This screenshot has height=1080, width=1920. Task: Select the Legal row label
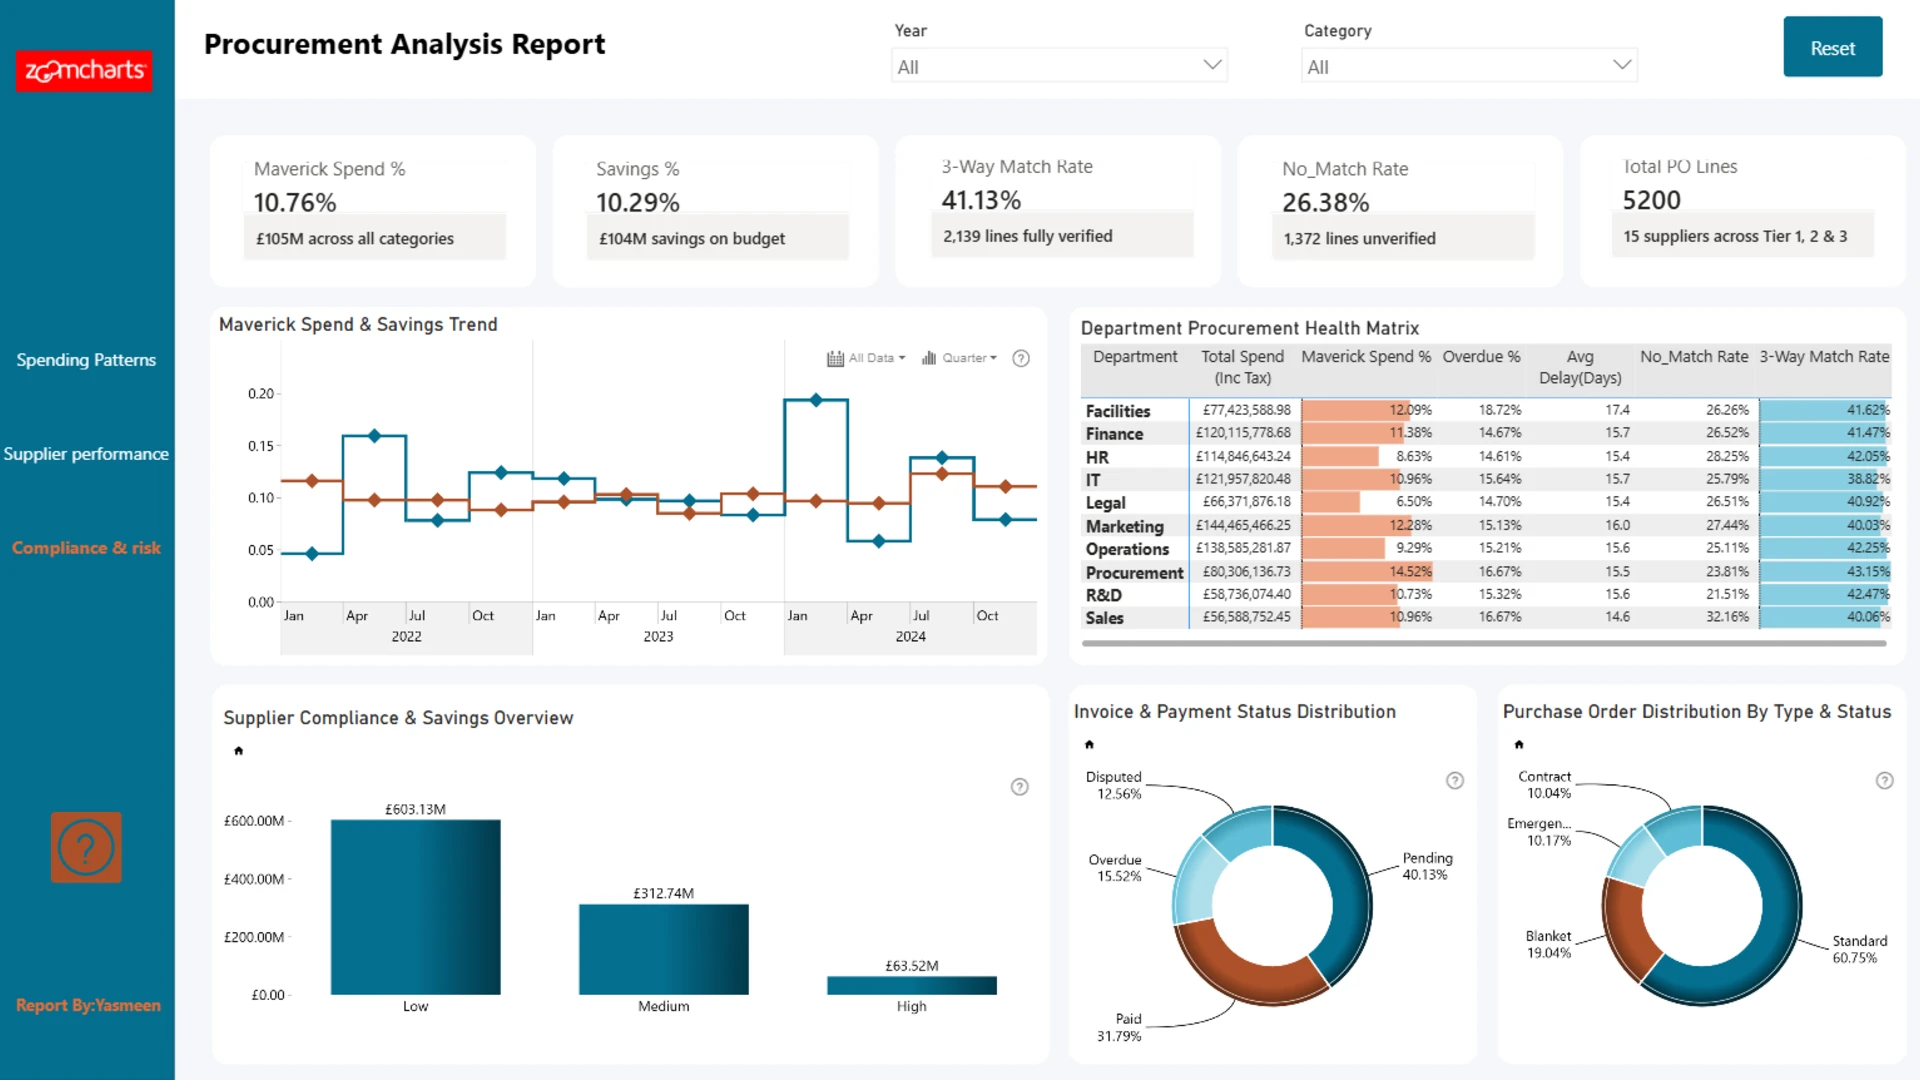[x=1105, y=503]
